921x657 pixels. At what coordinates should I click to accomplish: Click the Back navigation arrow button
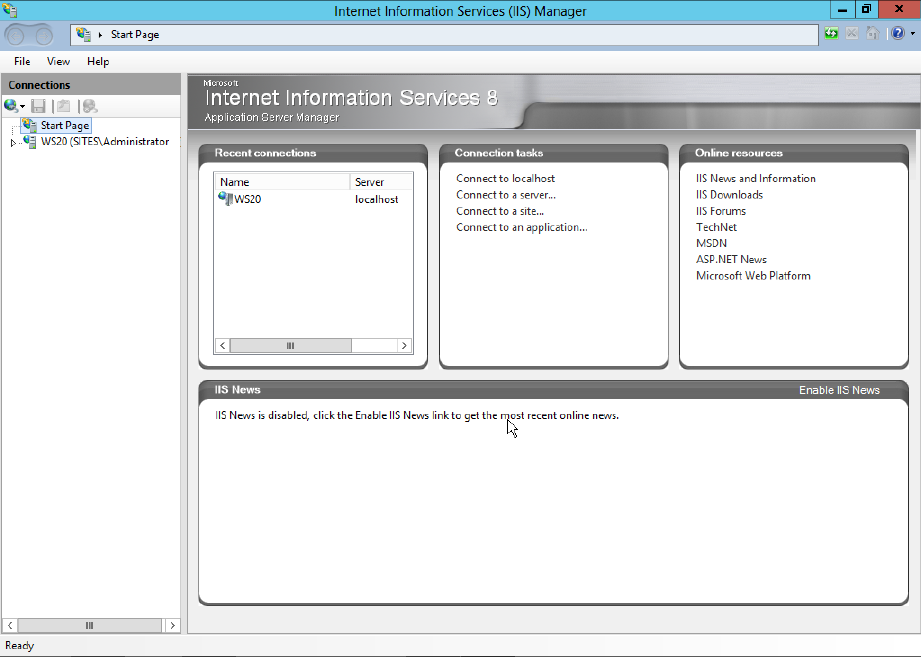pos(16,36)
